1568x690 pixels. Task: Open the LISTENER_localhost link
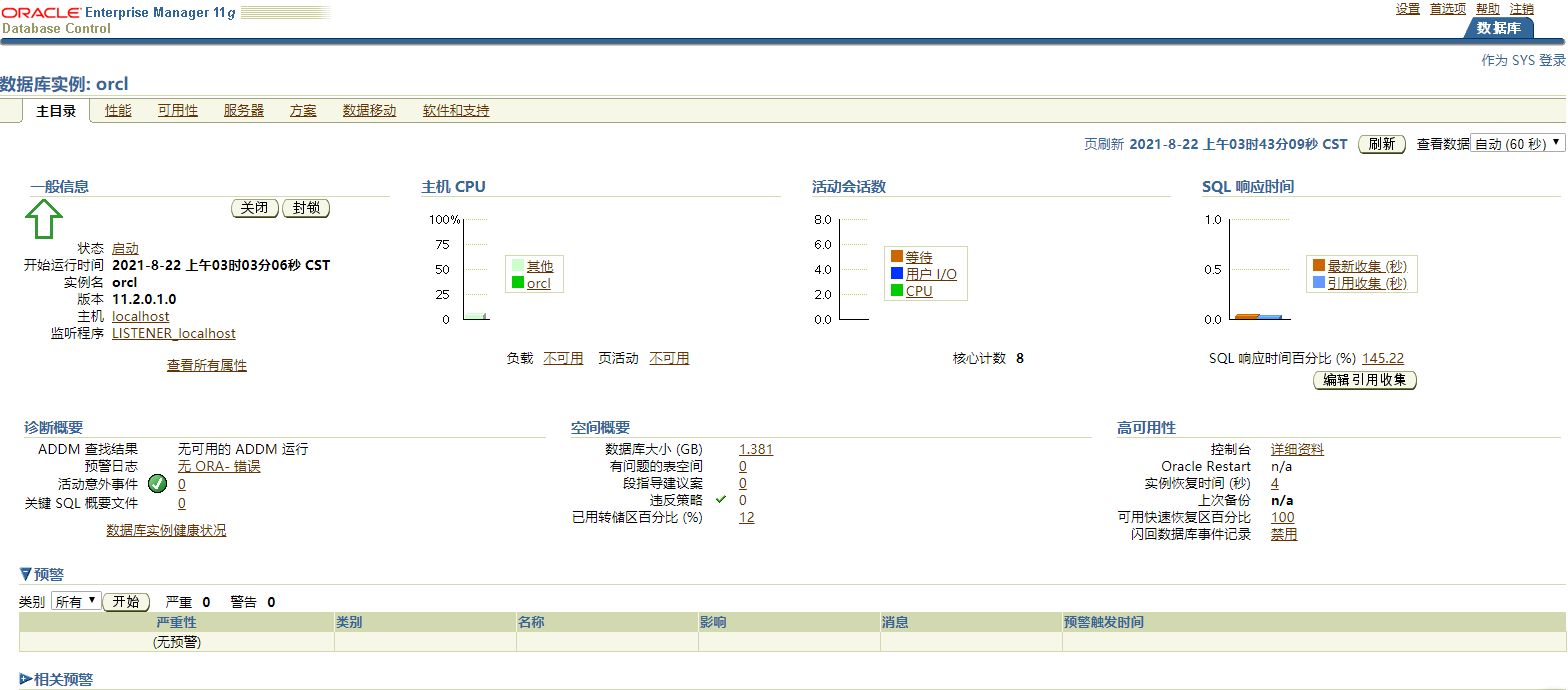(174, 333)
